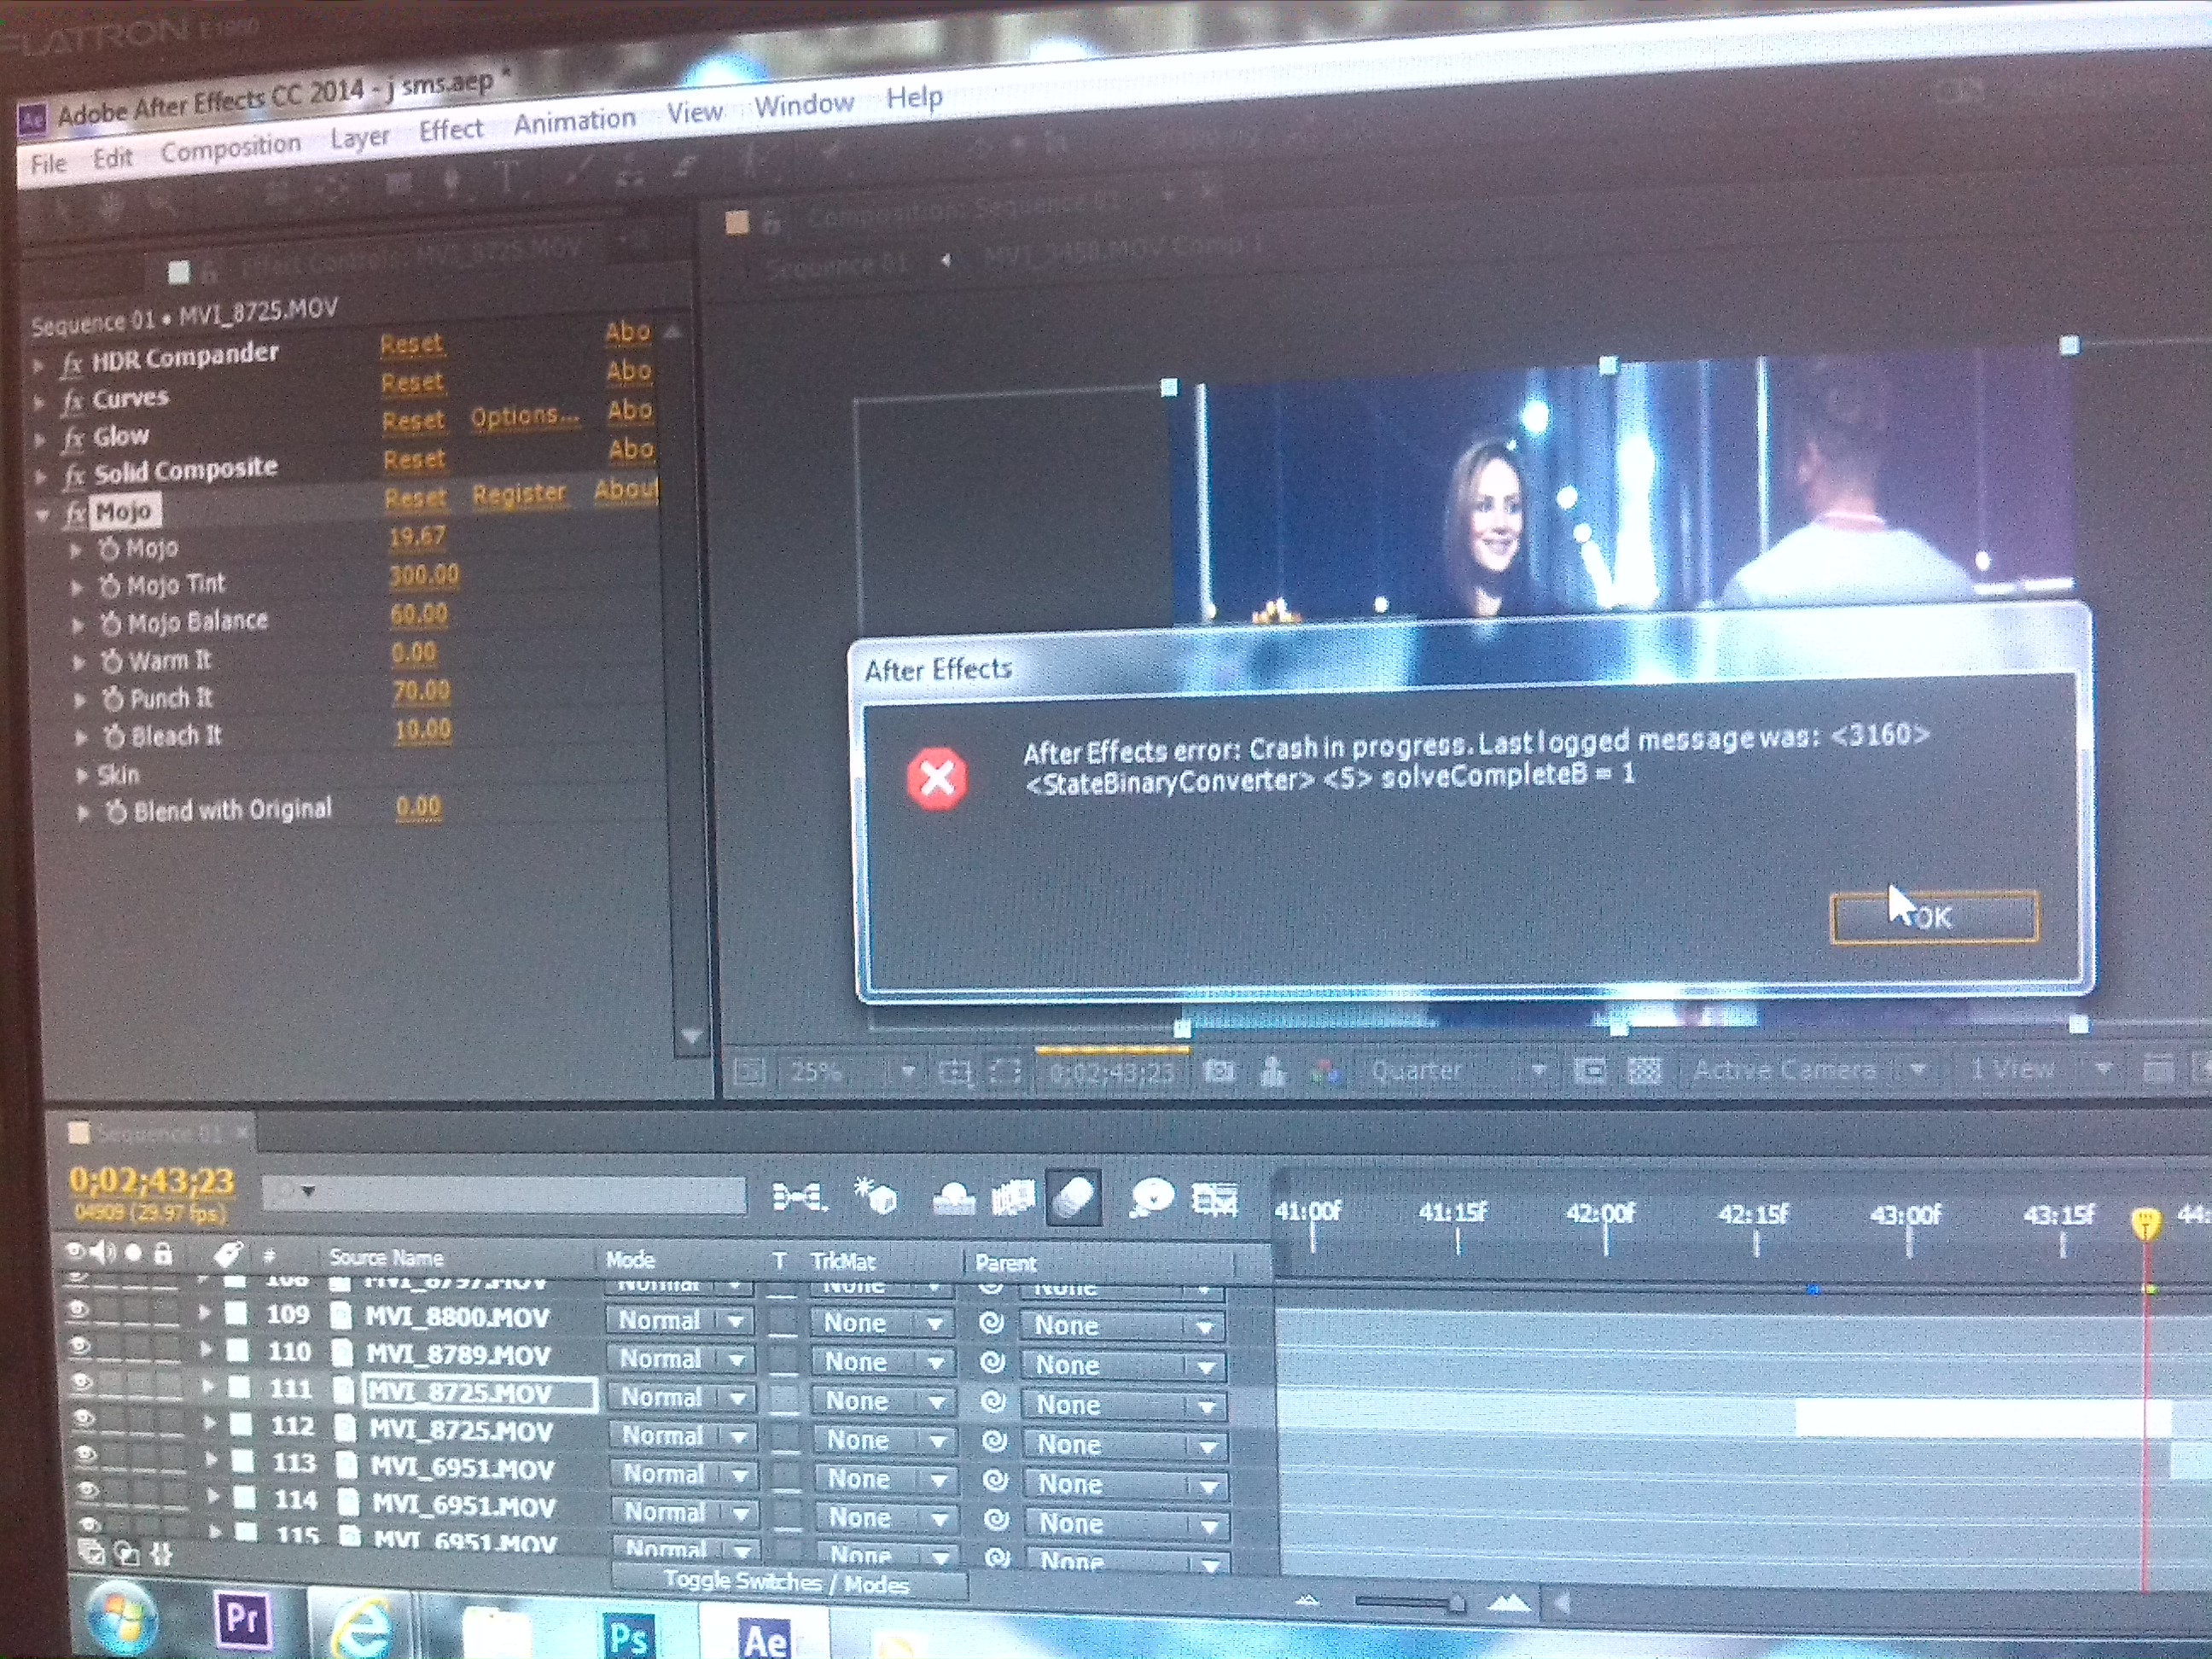Click the yellow current-time indicator in timeline
Viewport: 2212px width, 1659px height.
[2145, 1224]
